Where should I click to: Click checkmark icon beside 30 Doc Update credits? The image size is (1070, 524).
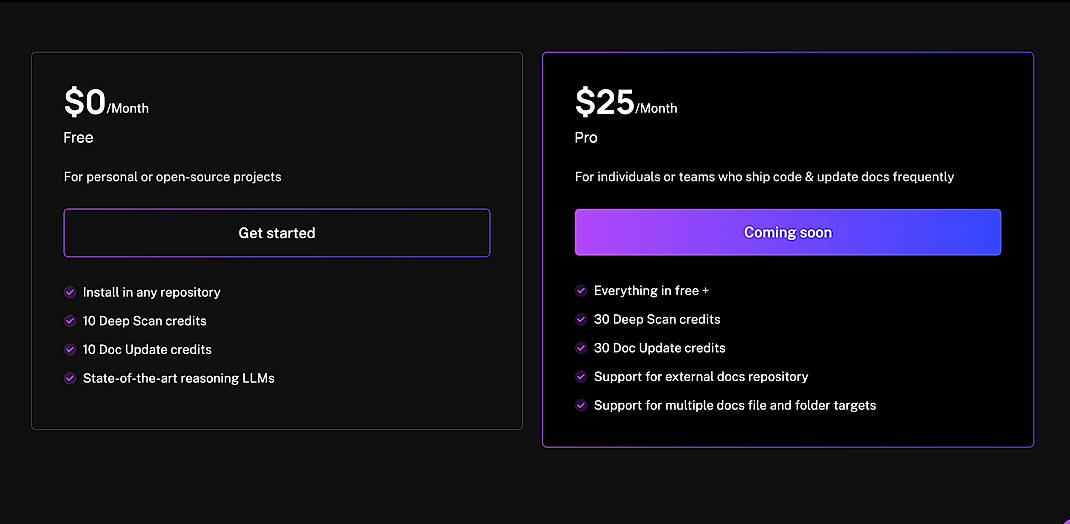[x=581, y=348]
